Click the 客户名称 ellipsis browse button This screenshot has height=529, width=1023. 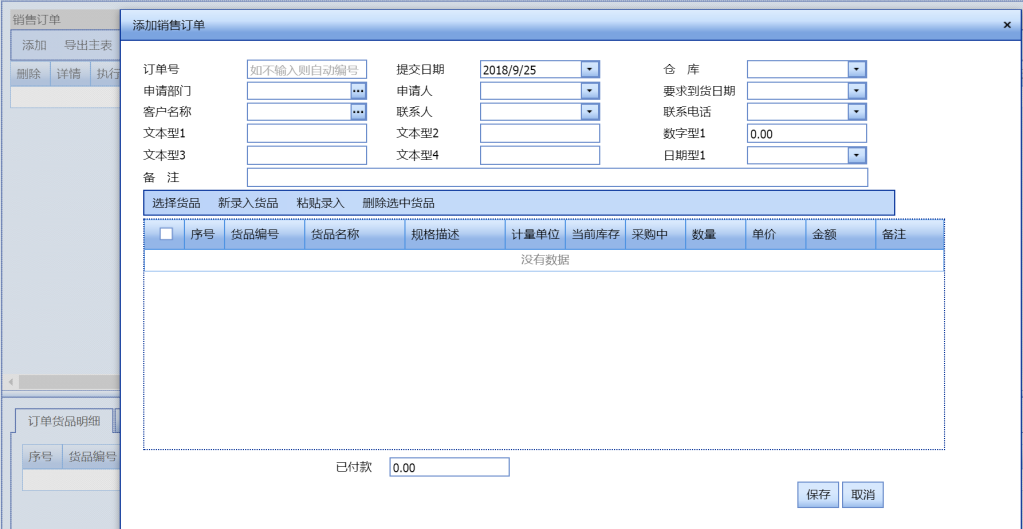[358, 112]
